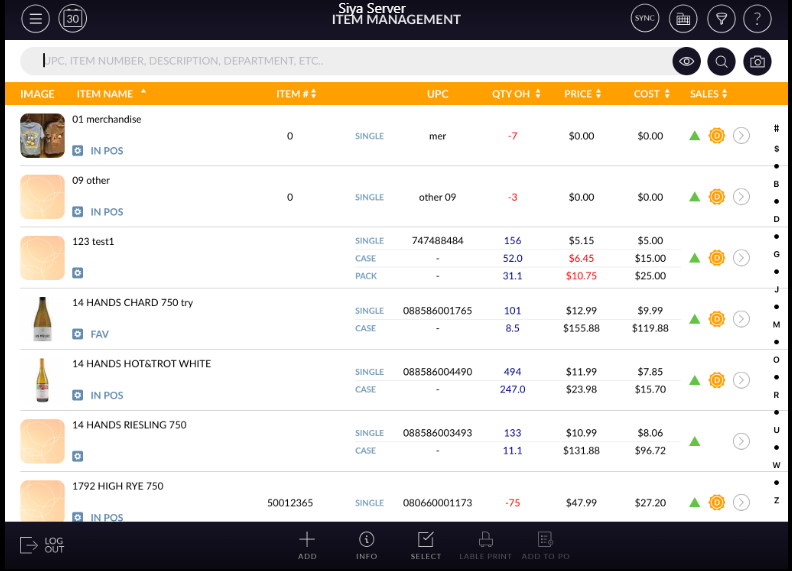Open the filter funnel icon

tap(721, 19)
